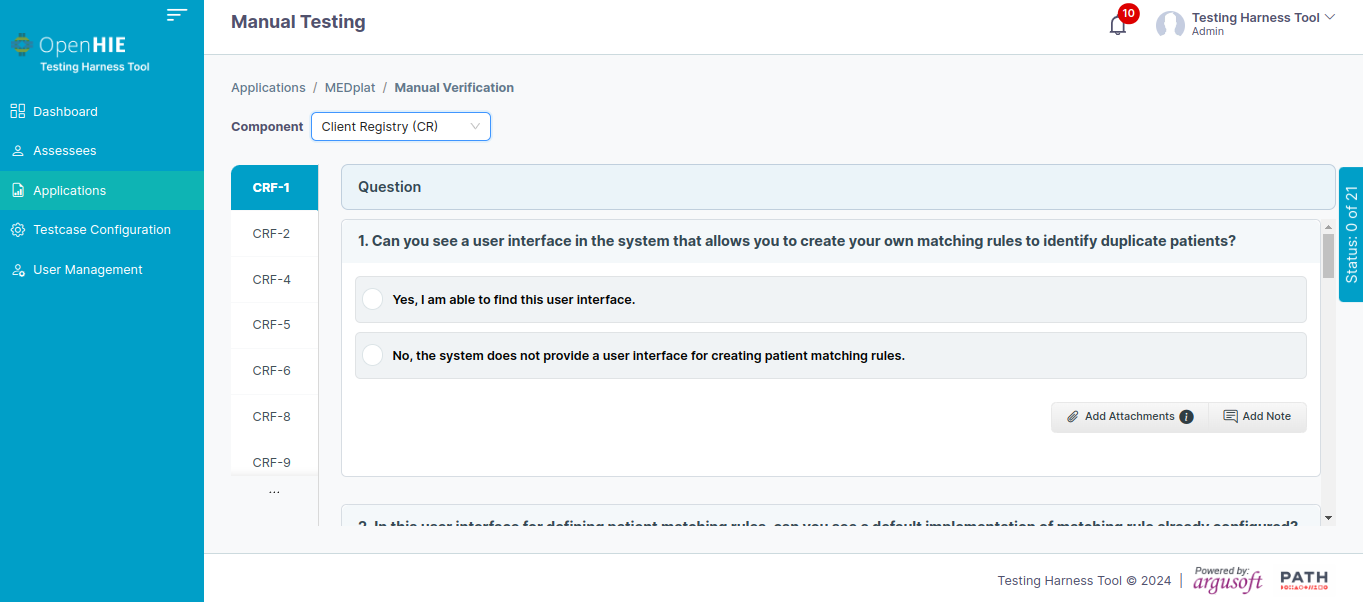The height and width of the screenshot is (602, 1363).
Task: Switch to the CRF-2 tab
Action: tap(274, 234)
